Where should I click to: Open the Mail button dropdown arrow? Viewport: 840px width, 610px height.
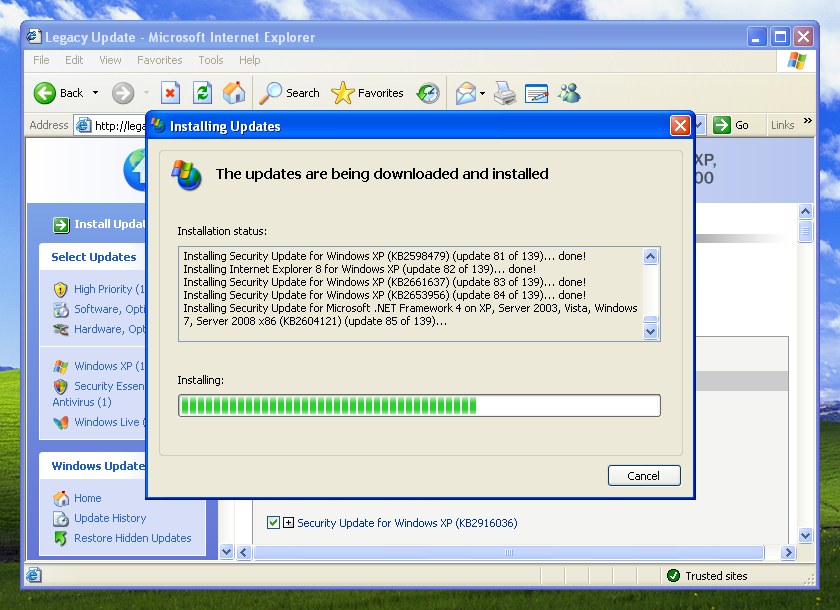point(482,93)
